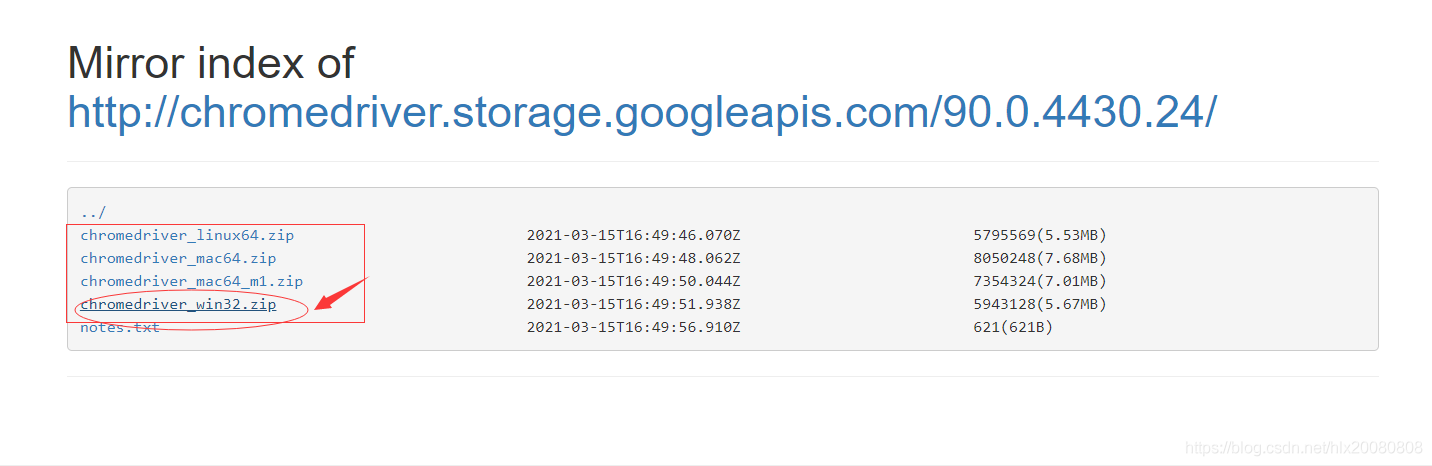1432x466 pixels.
Task: Click the notes.txt timestamp 16:49:56.910Z
Action: tap(633, 327)
